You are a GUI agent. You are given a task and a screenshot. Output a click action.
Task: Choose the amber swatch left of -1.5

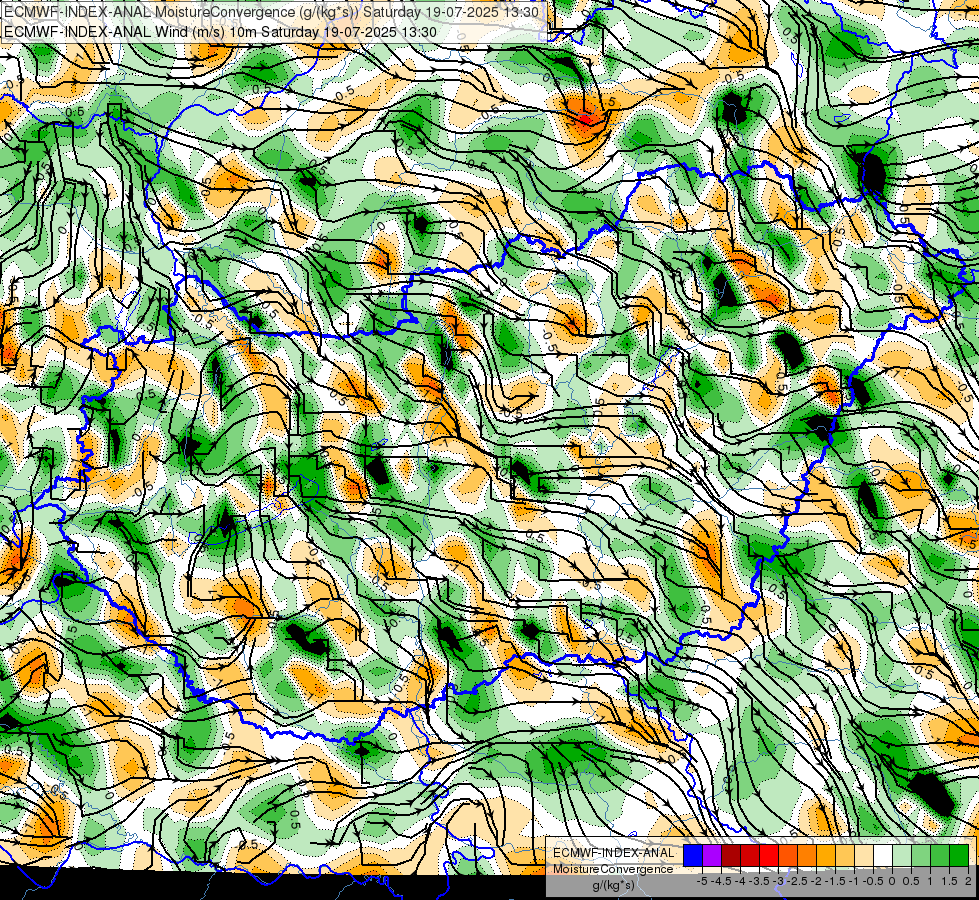[x=826, y=856]
